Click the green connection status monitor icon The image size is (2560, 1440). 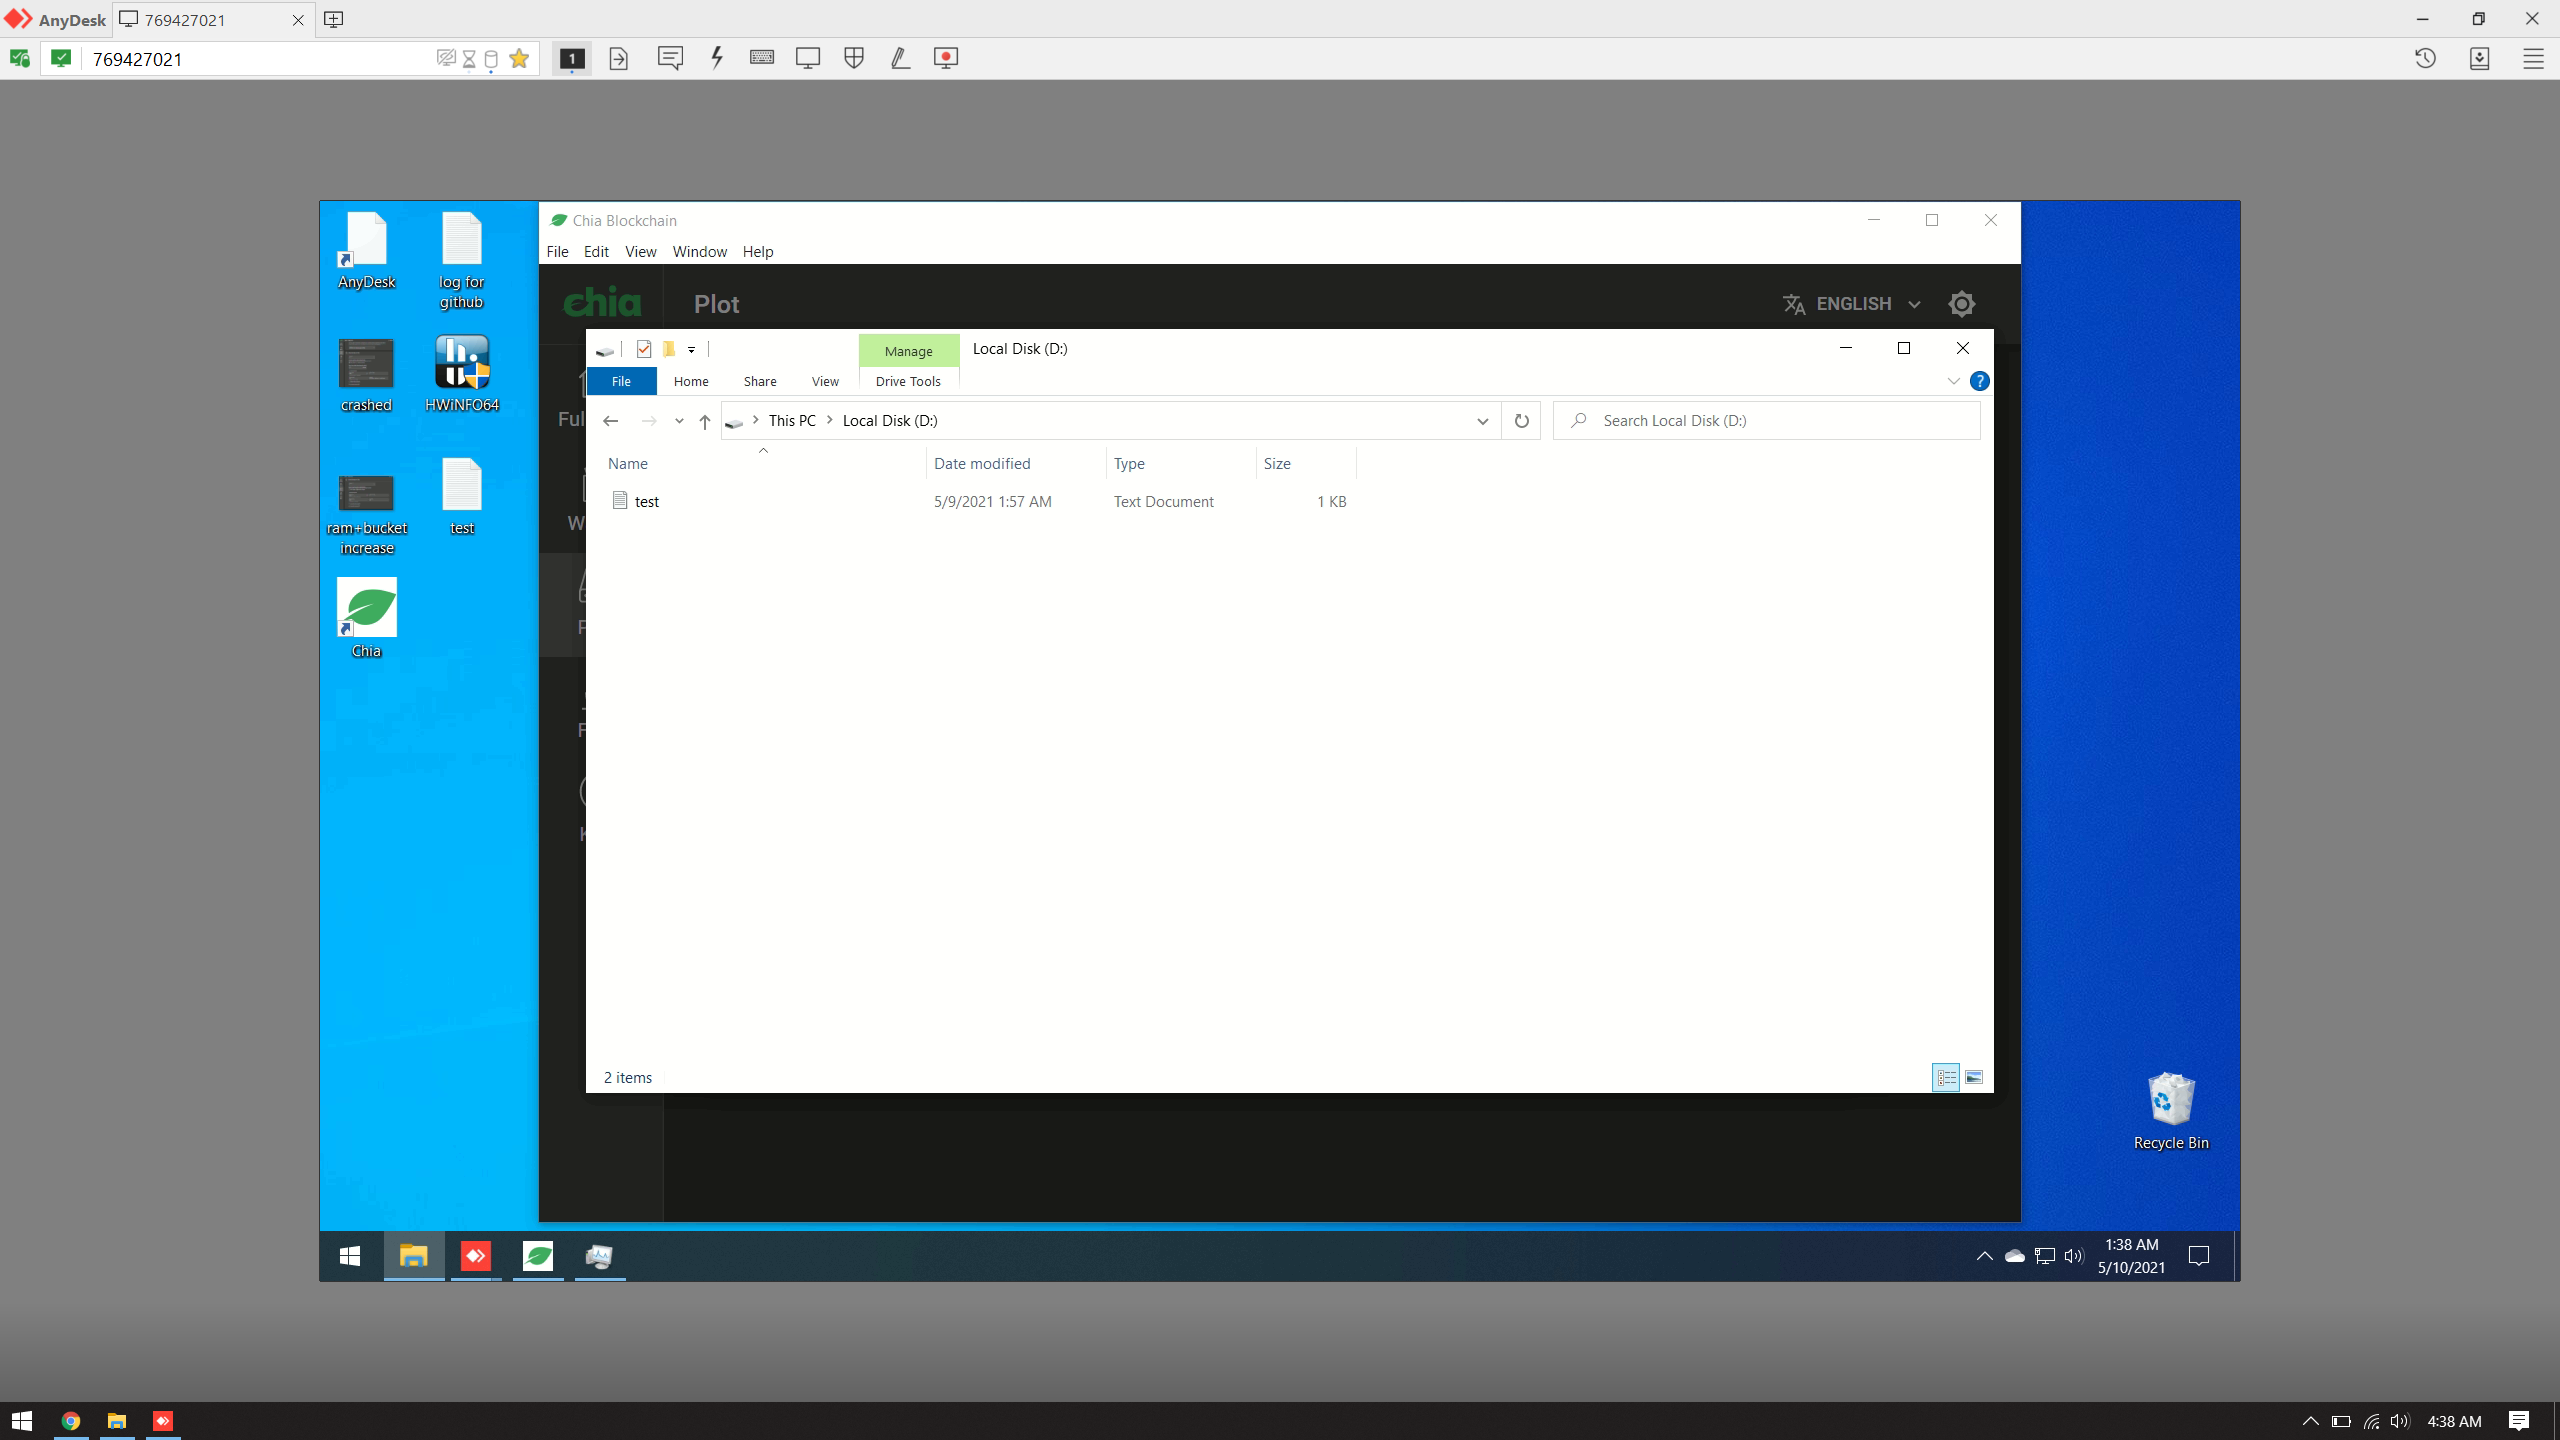(61, 58)
